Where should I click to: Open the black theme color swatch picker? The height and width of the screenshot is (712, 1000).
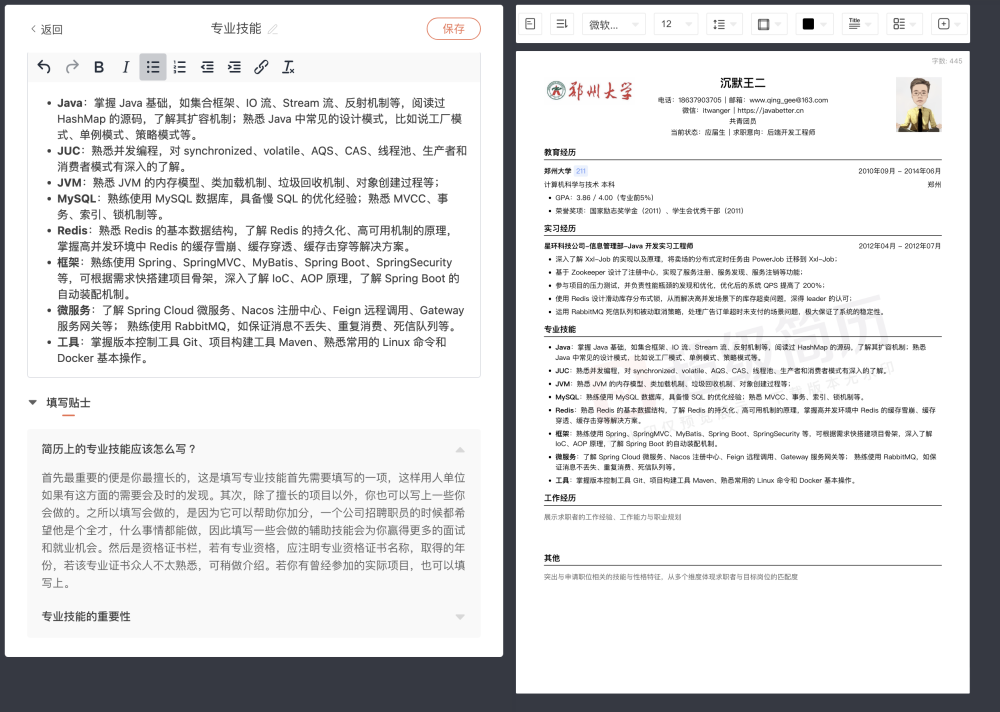(x=814, y=23)
